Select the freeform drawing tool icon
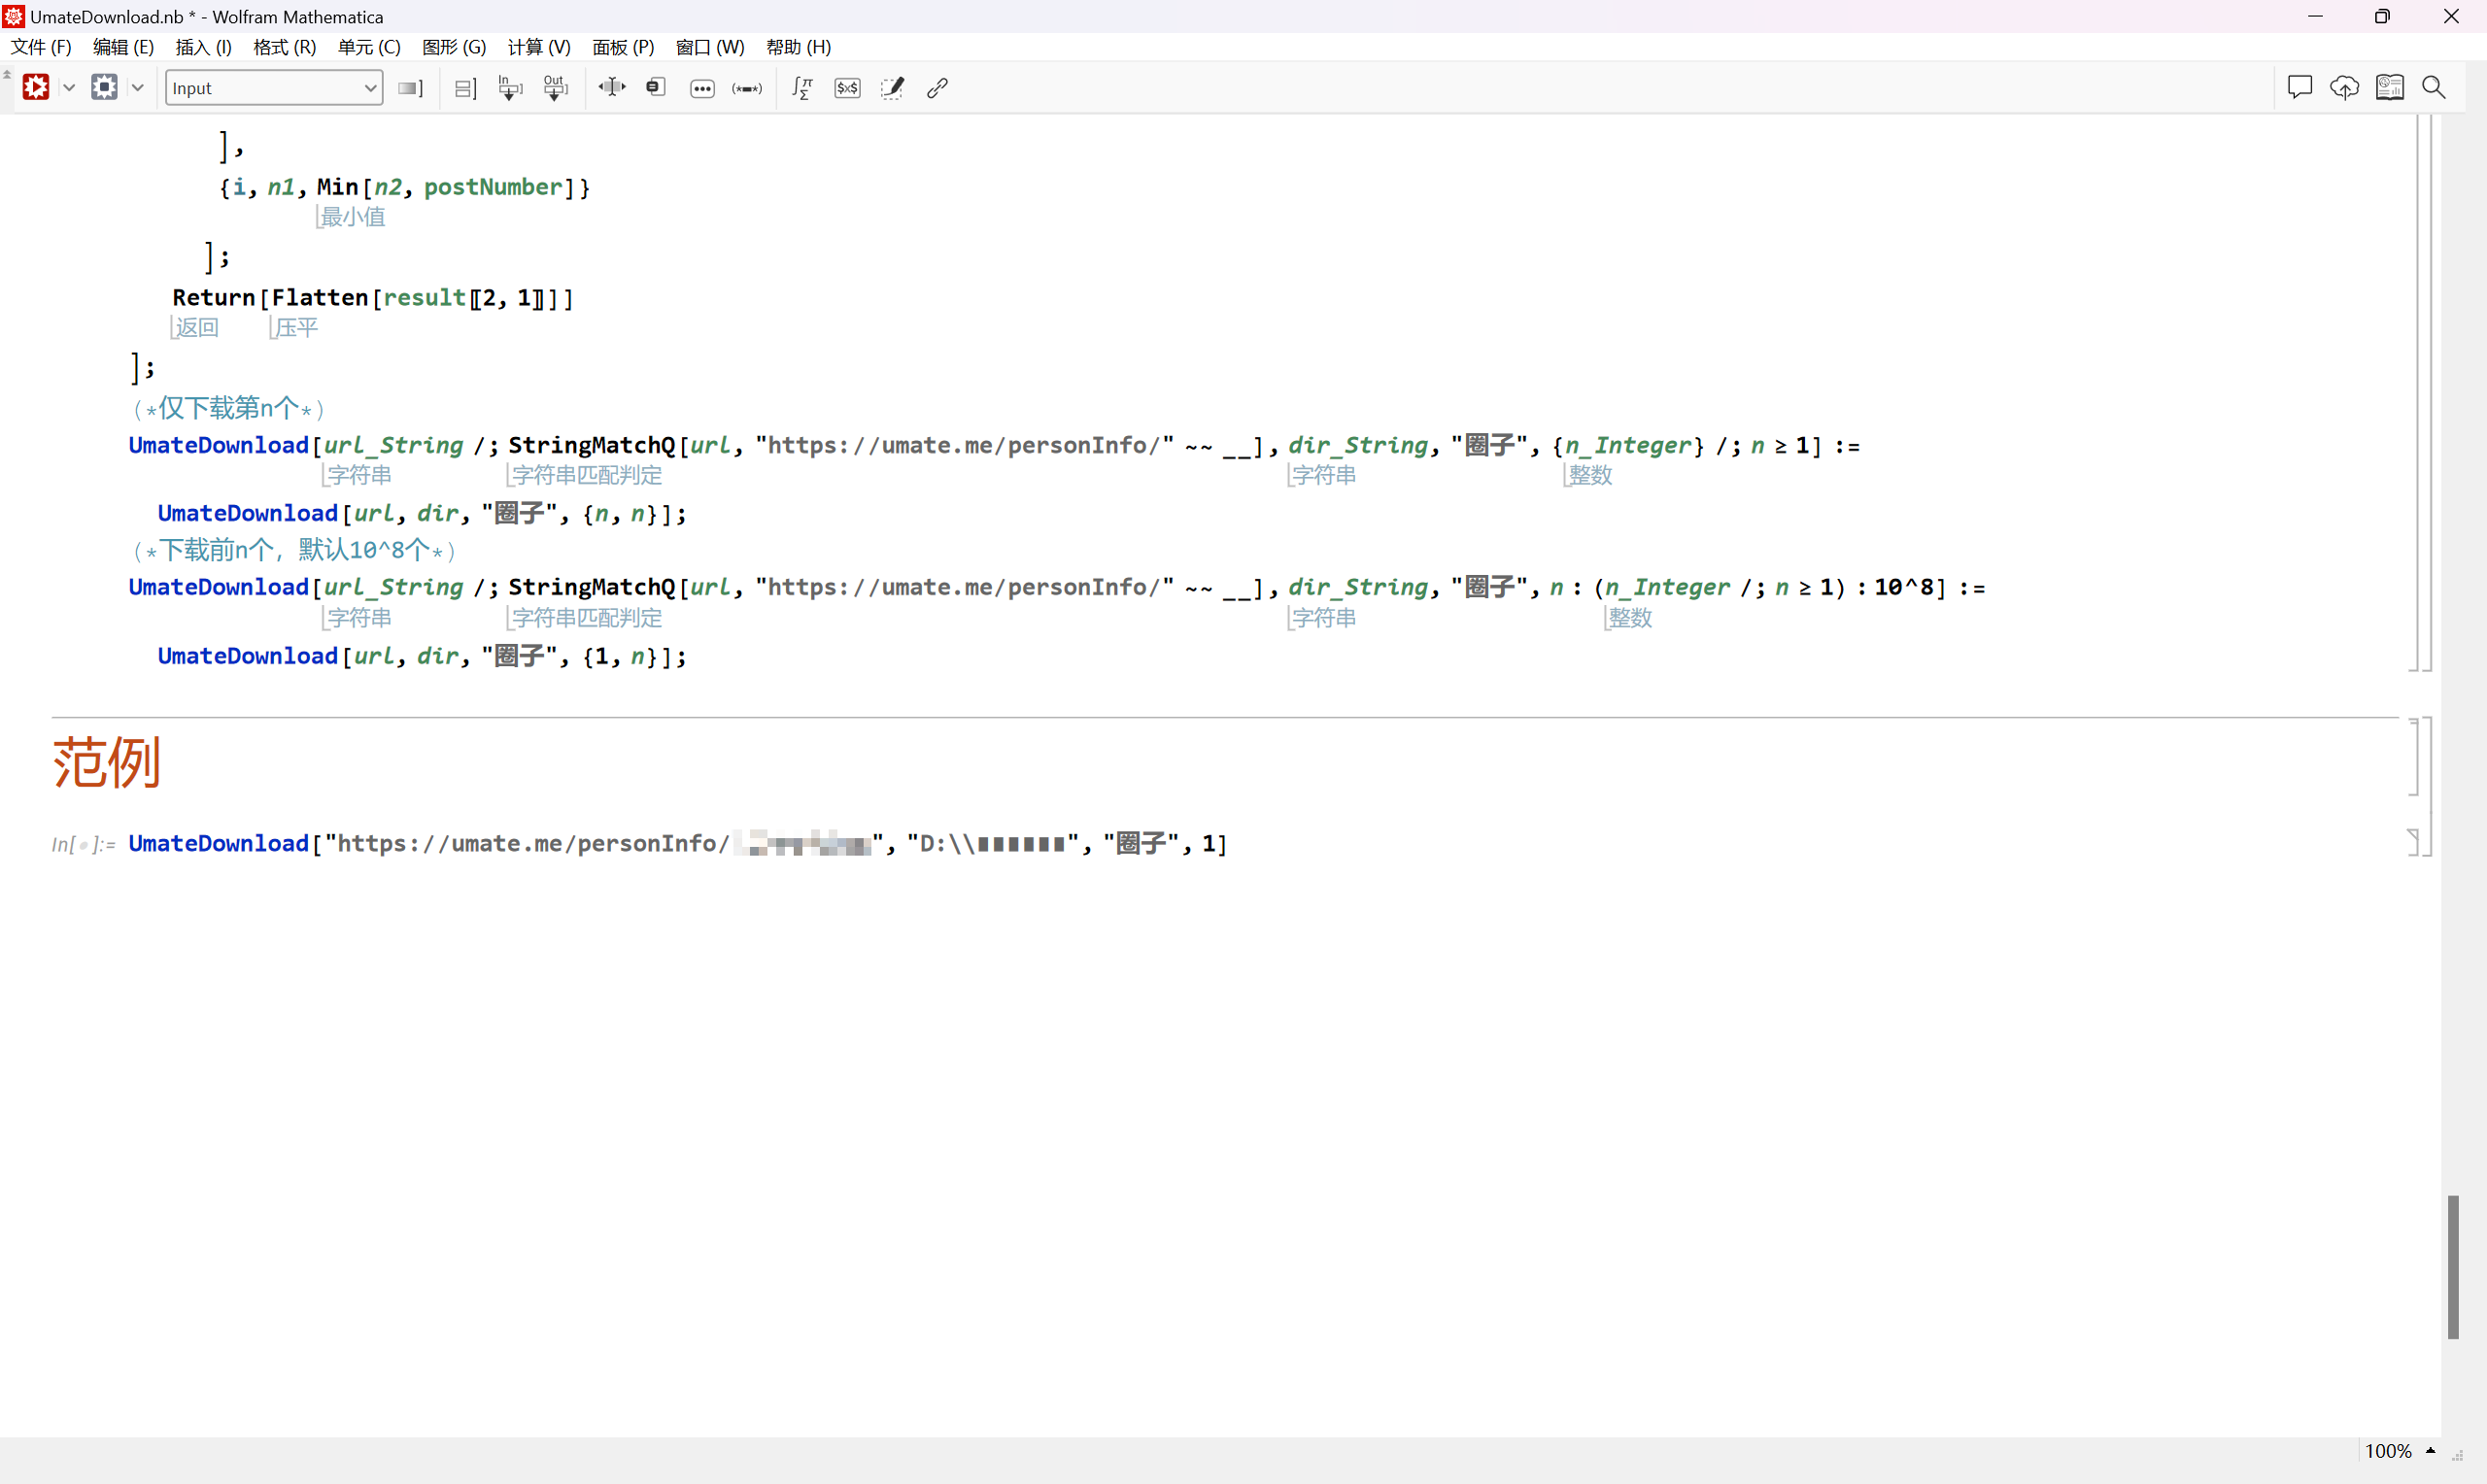The width and height of the screenshot is (2487, 1484). tap(891, 87)
